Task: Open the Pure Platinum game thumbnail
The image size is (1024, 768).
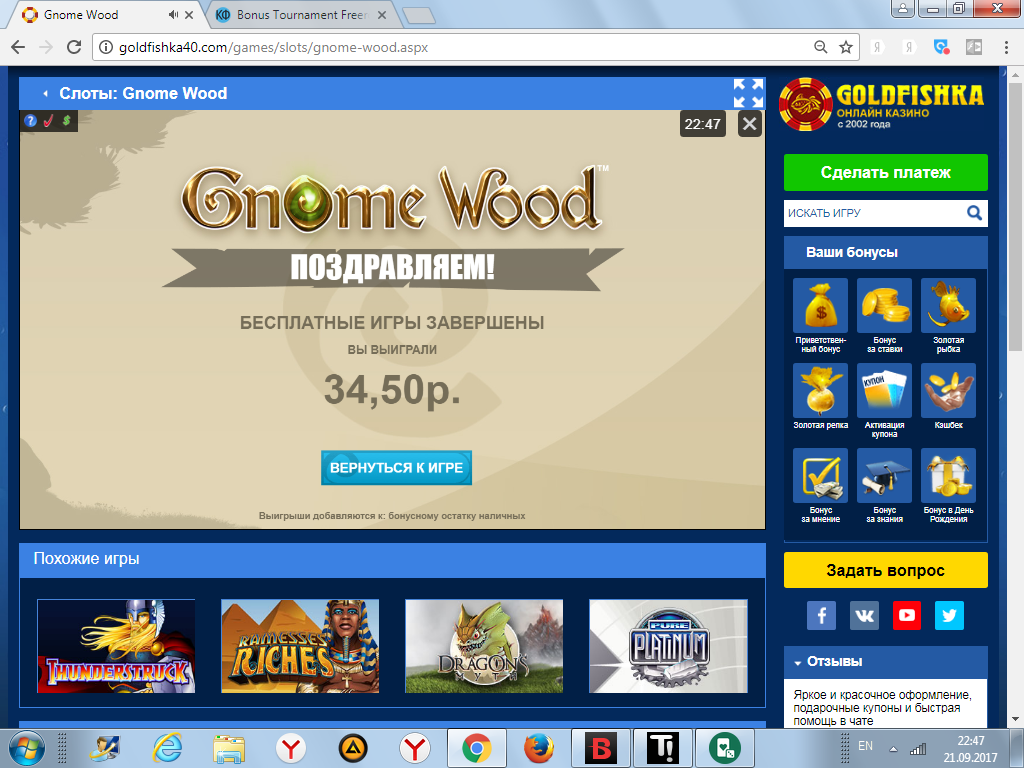Action: pos(668,646)
